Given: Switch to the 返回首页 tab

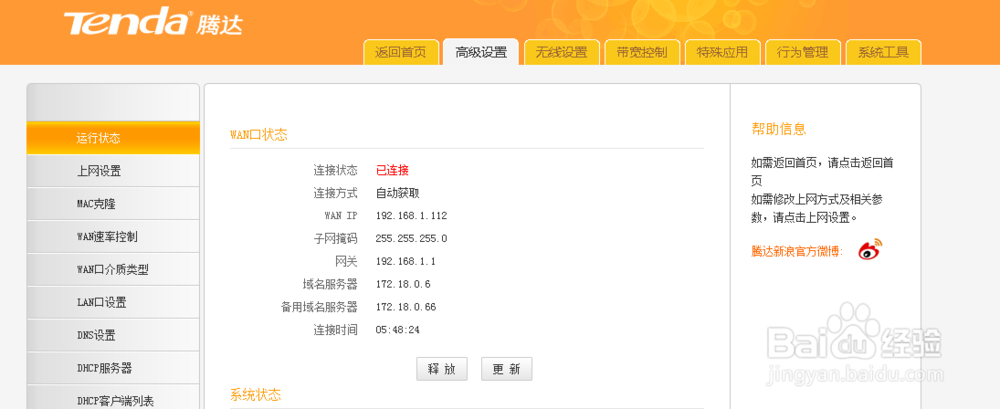Looking at the screenshot, I should [x=401, y=52].
